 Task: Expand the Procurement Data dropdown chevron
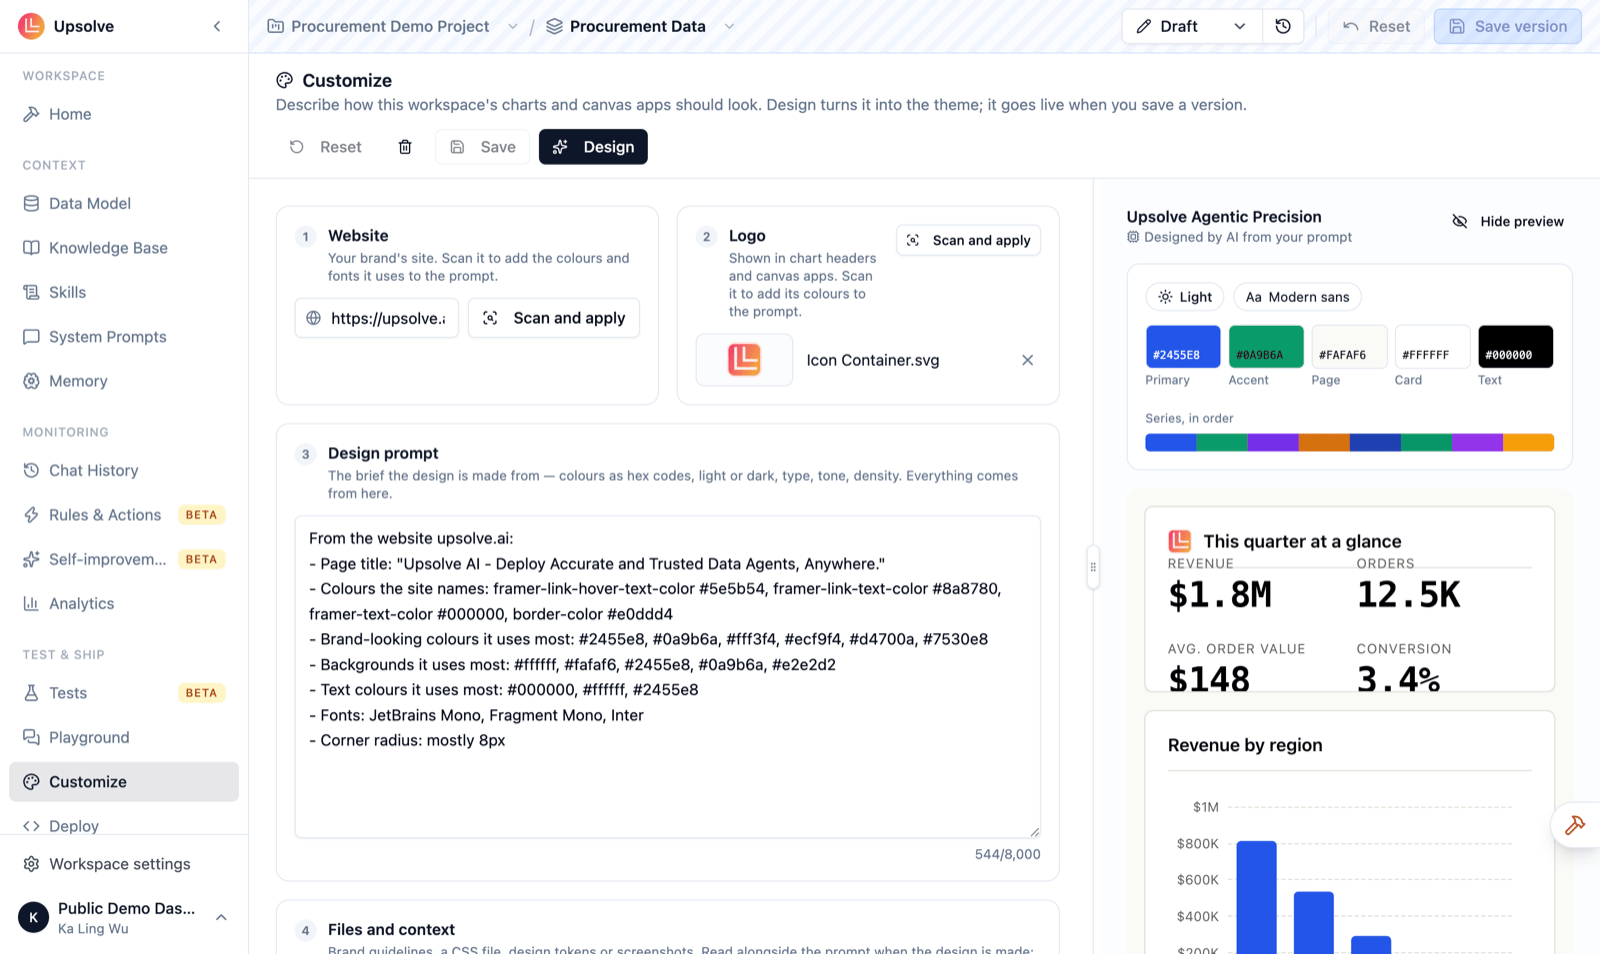(x=729, y=26)
